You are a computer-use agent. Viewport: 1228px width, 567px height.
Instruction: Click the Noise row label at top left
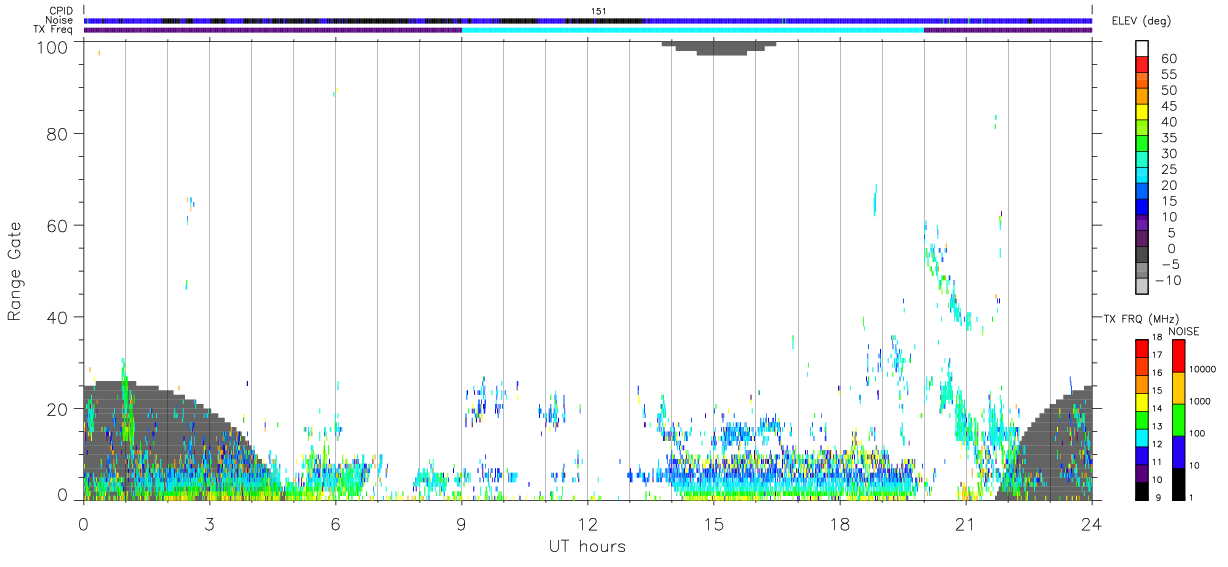pyautogui.click(x=60, y=20)
